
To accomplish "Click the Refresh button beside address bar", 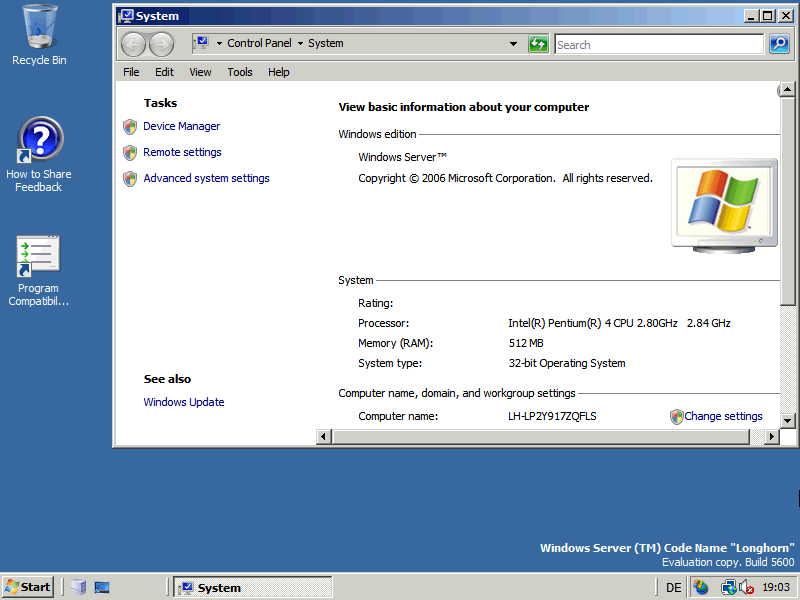I will coord(538,44).
